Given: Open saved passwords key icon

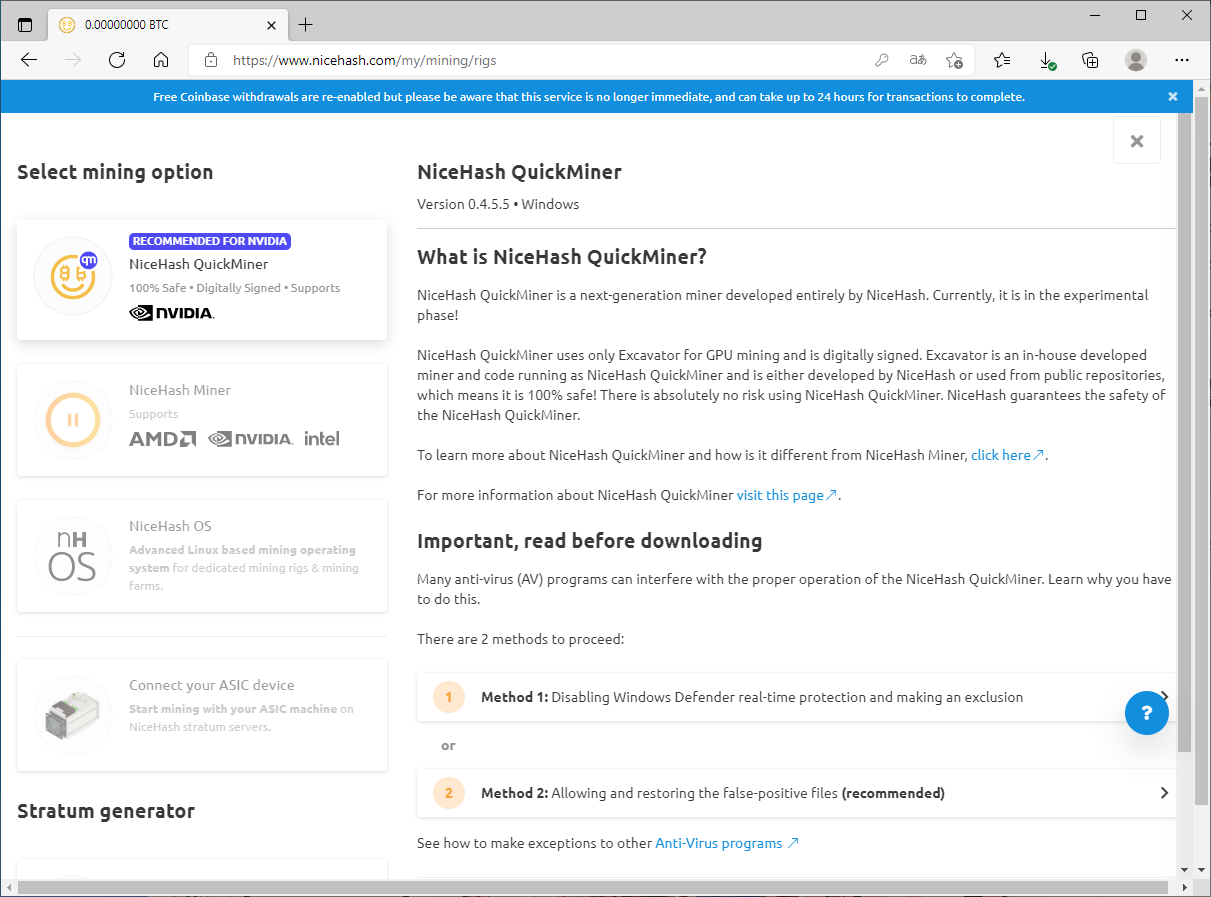Looking at the screenshot, I should tap(882, 60).
